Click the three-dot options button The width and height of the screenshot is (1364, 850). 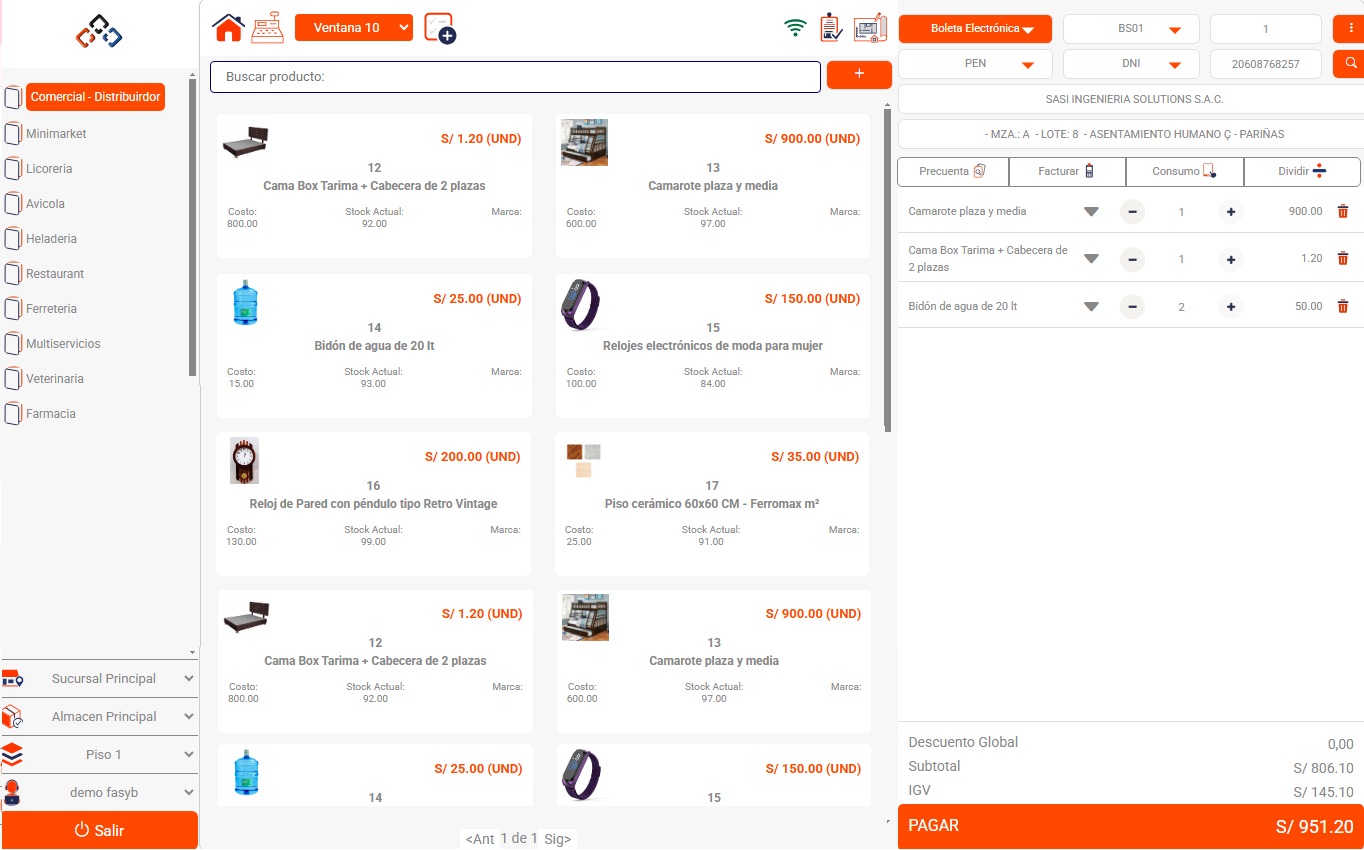coord(1350,28)
